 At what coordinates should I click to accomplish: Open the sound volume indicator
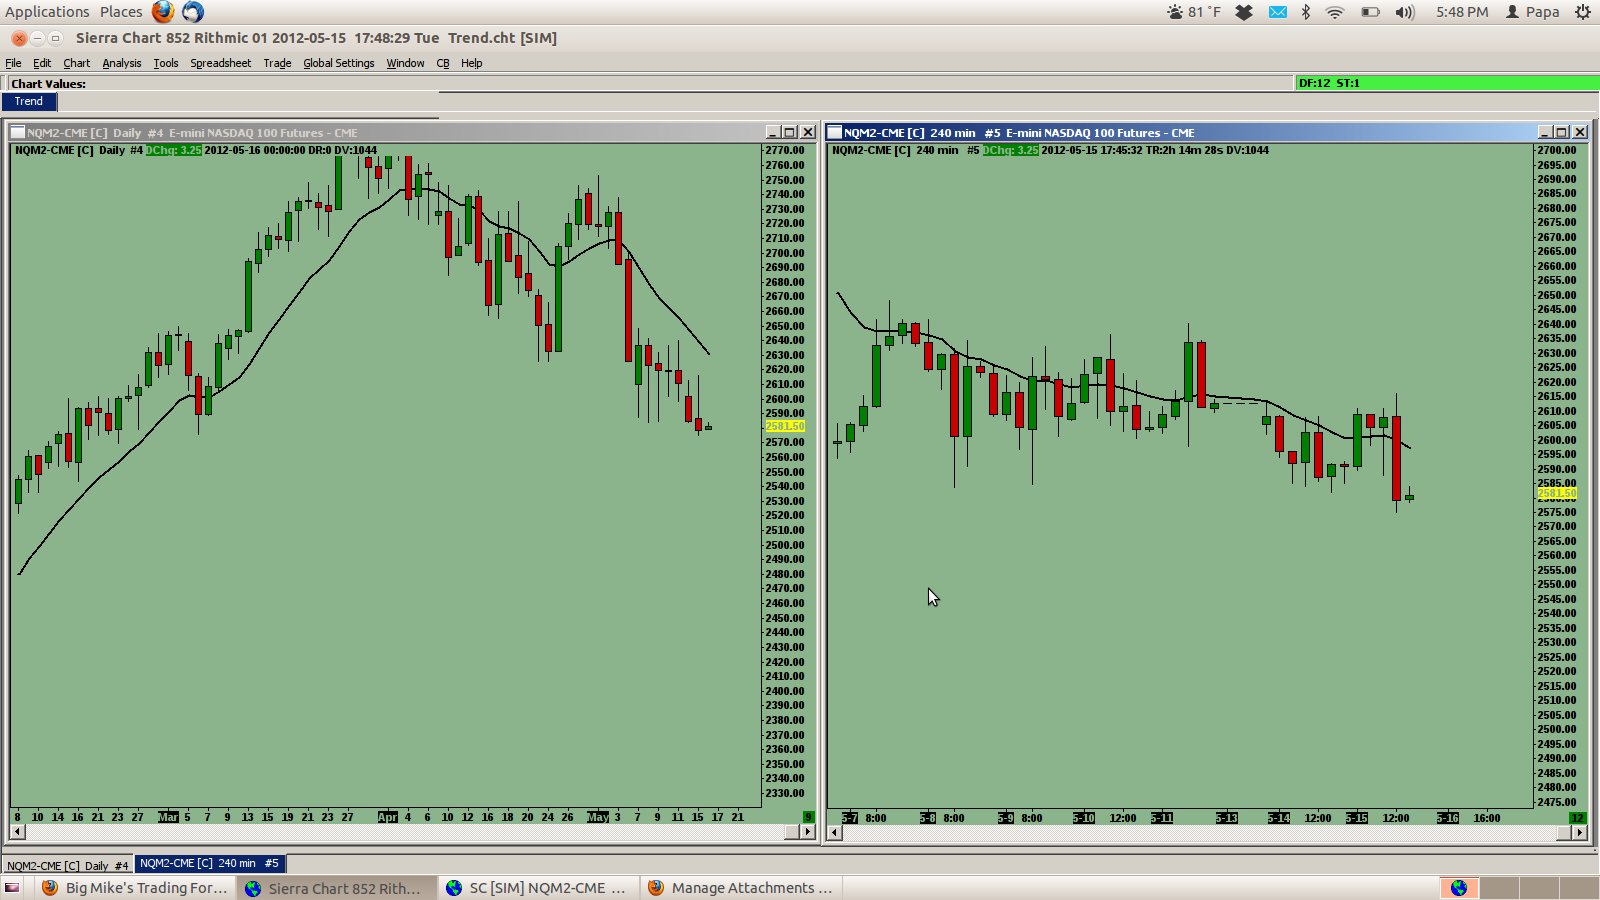1405,12
